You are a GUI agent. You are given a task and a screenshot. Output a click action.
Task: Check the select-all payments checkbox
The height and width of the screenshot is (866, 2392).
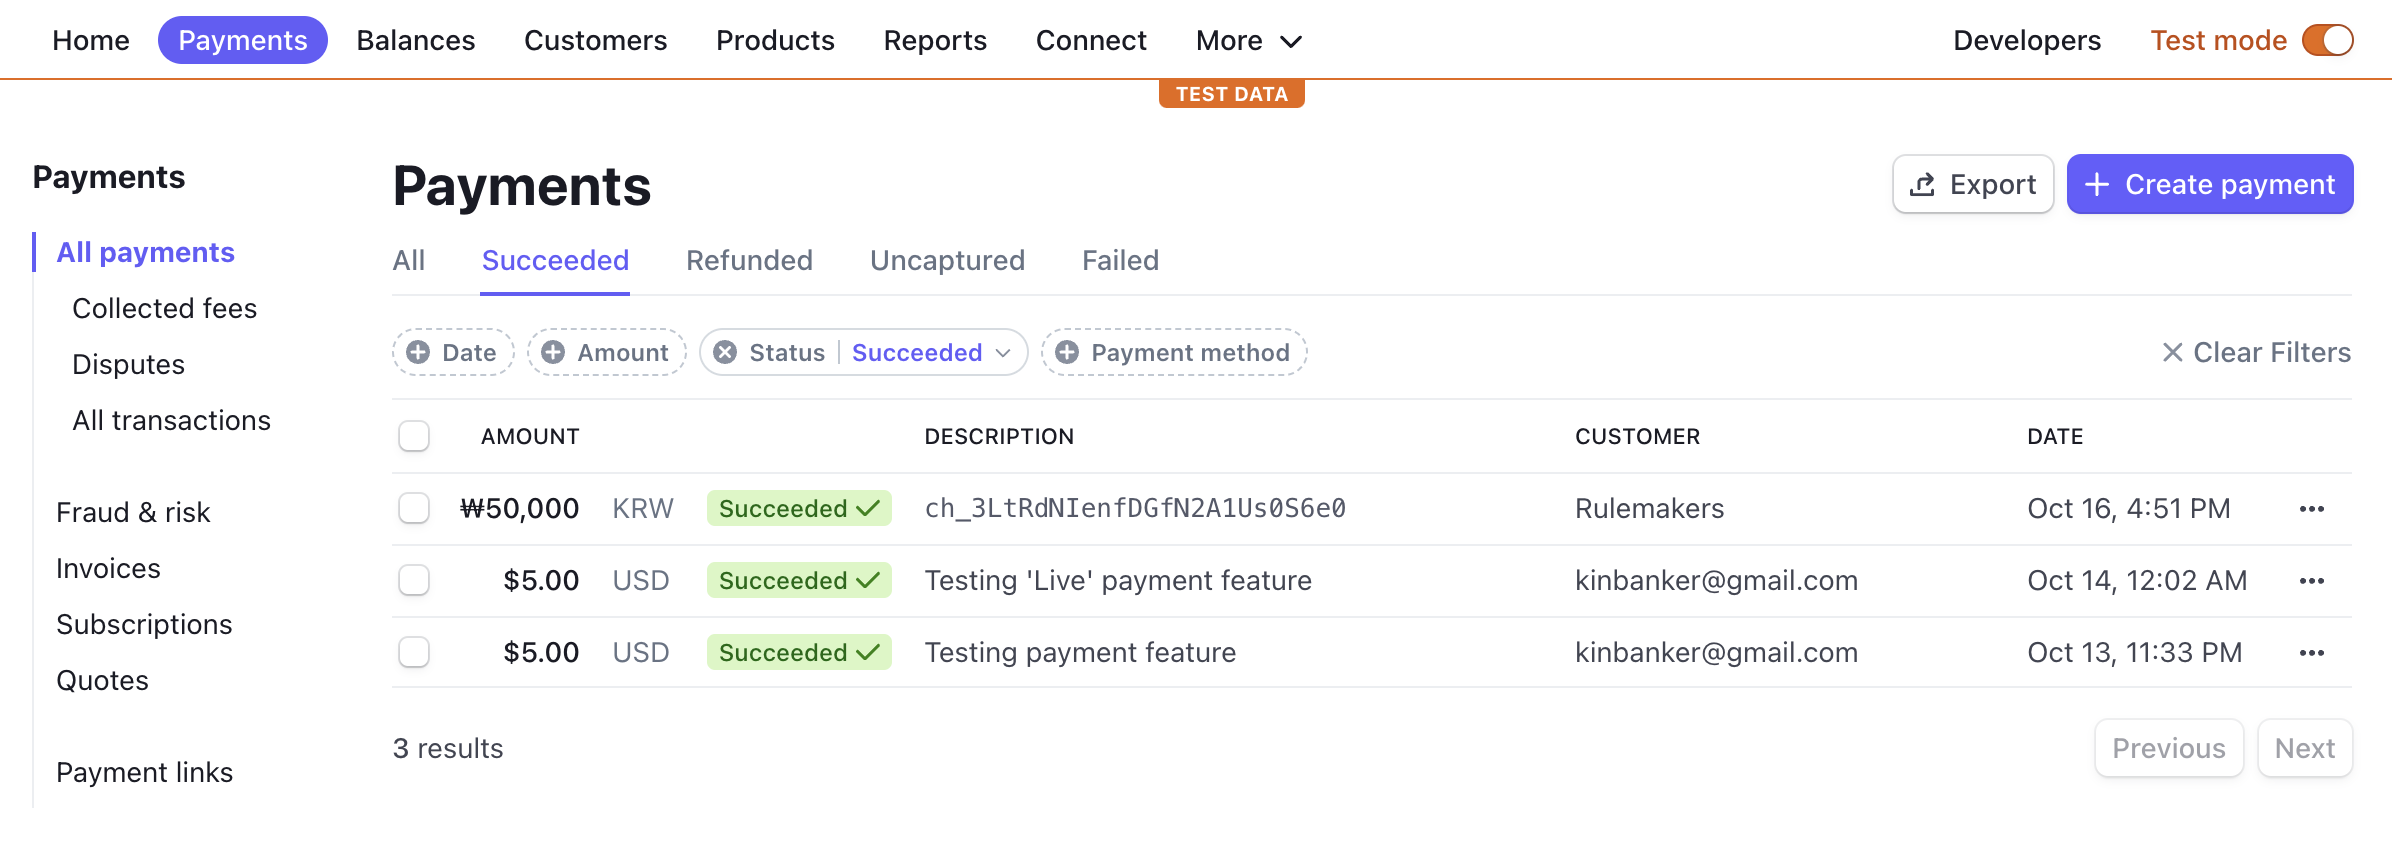pos(414,437)
